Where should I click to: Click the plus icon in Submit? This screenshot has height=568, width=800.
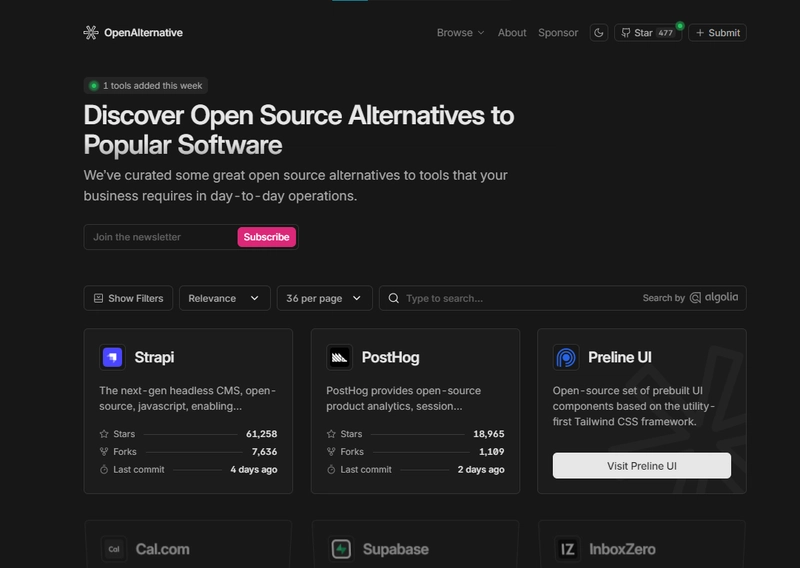coord(700,33)
